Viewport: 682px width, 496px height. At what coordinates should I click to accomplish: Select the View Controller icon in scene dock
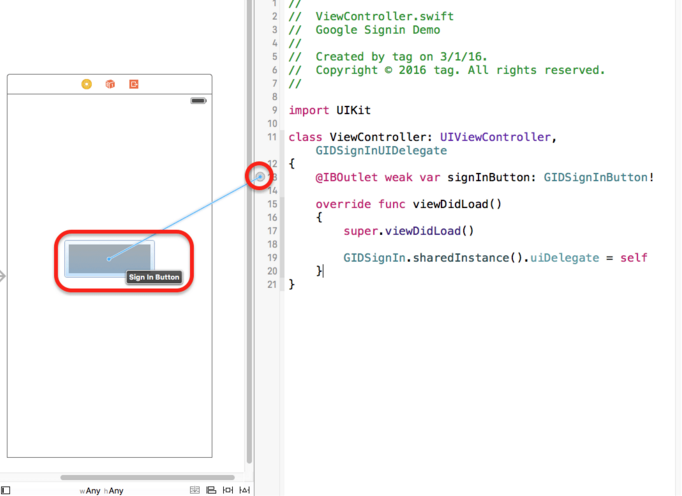point(87,84)
